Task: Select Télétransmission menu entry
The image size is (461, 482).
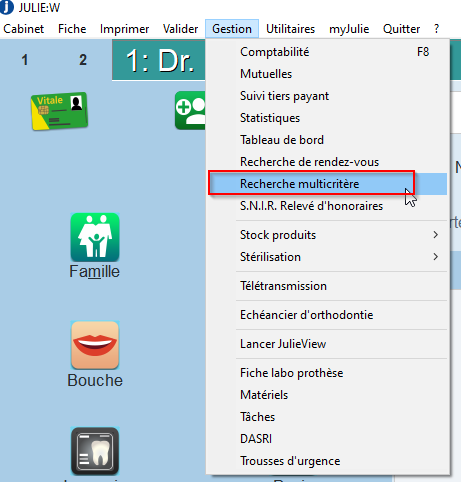Action: pos(328,286)
